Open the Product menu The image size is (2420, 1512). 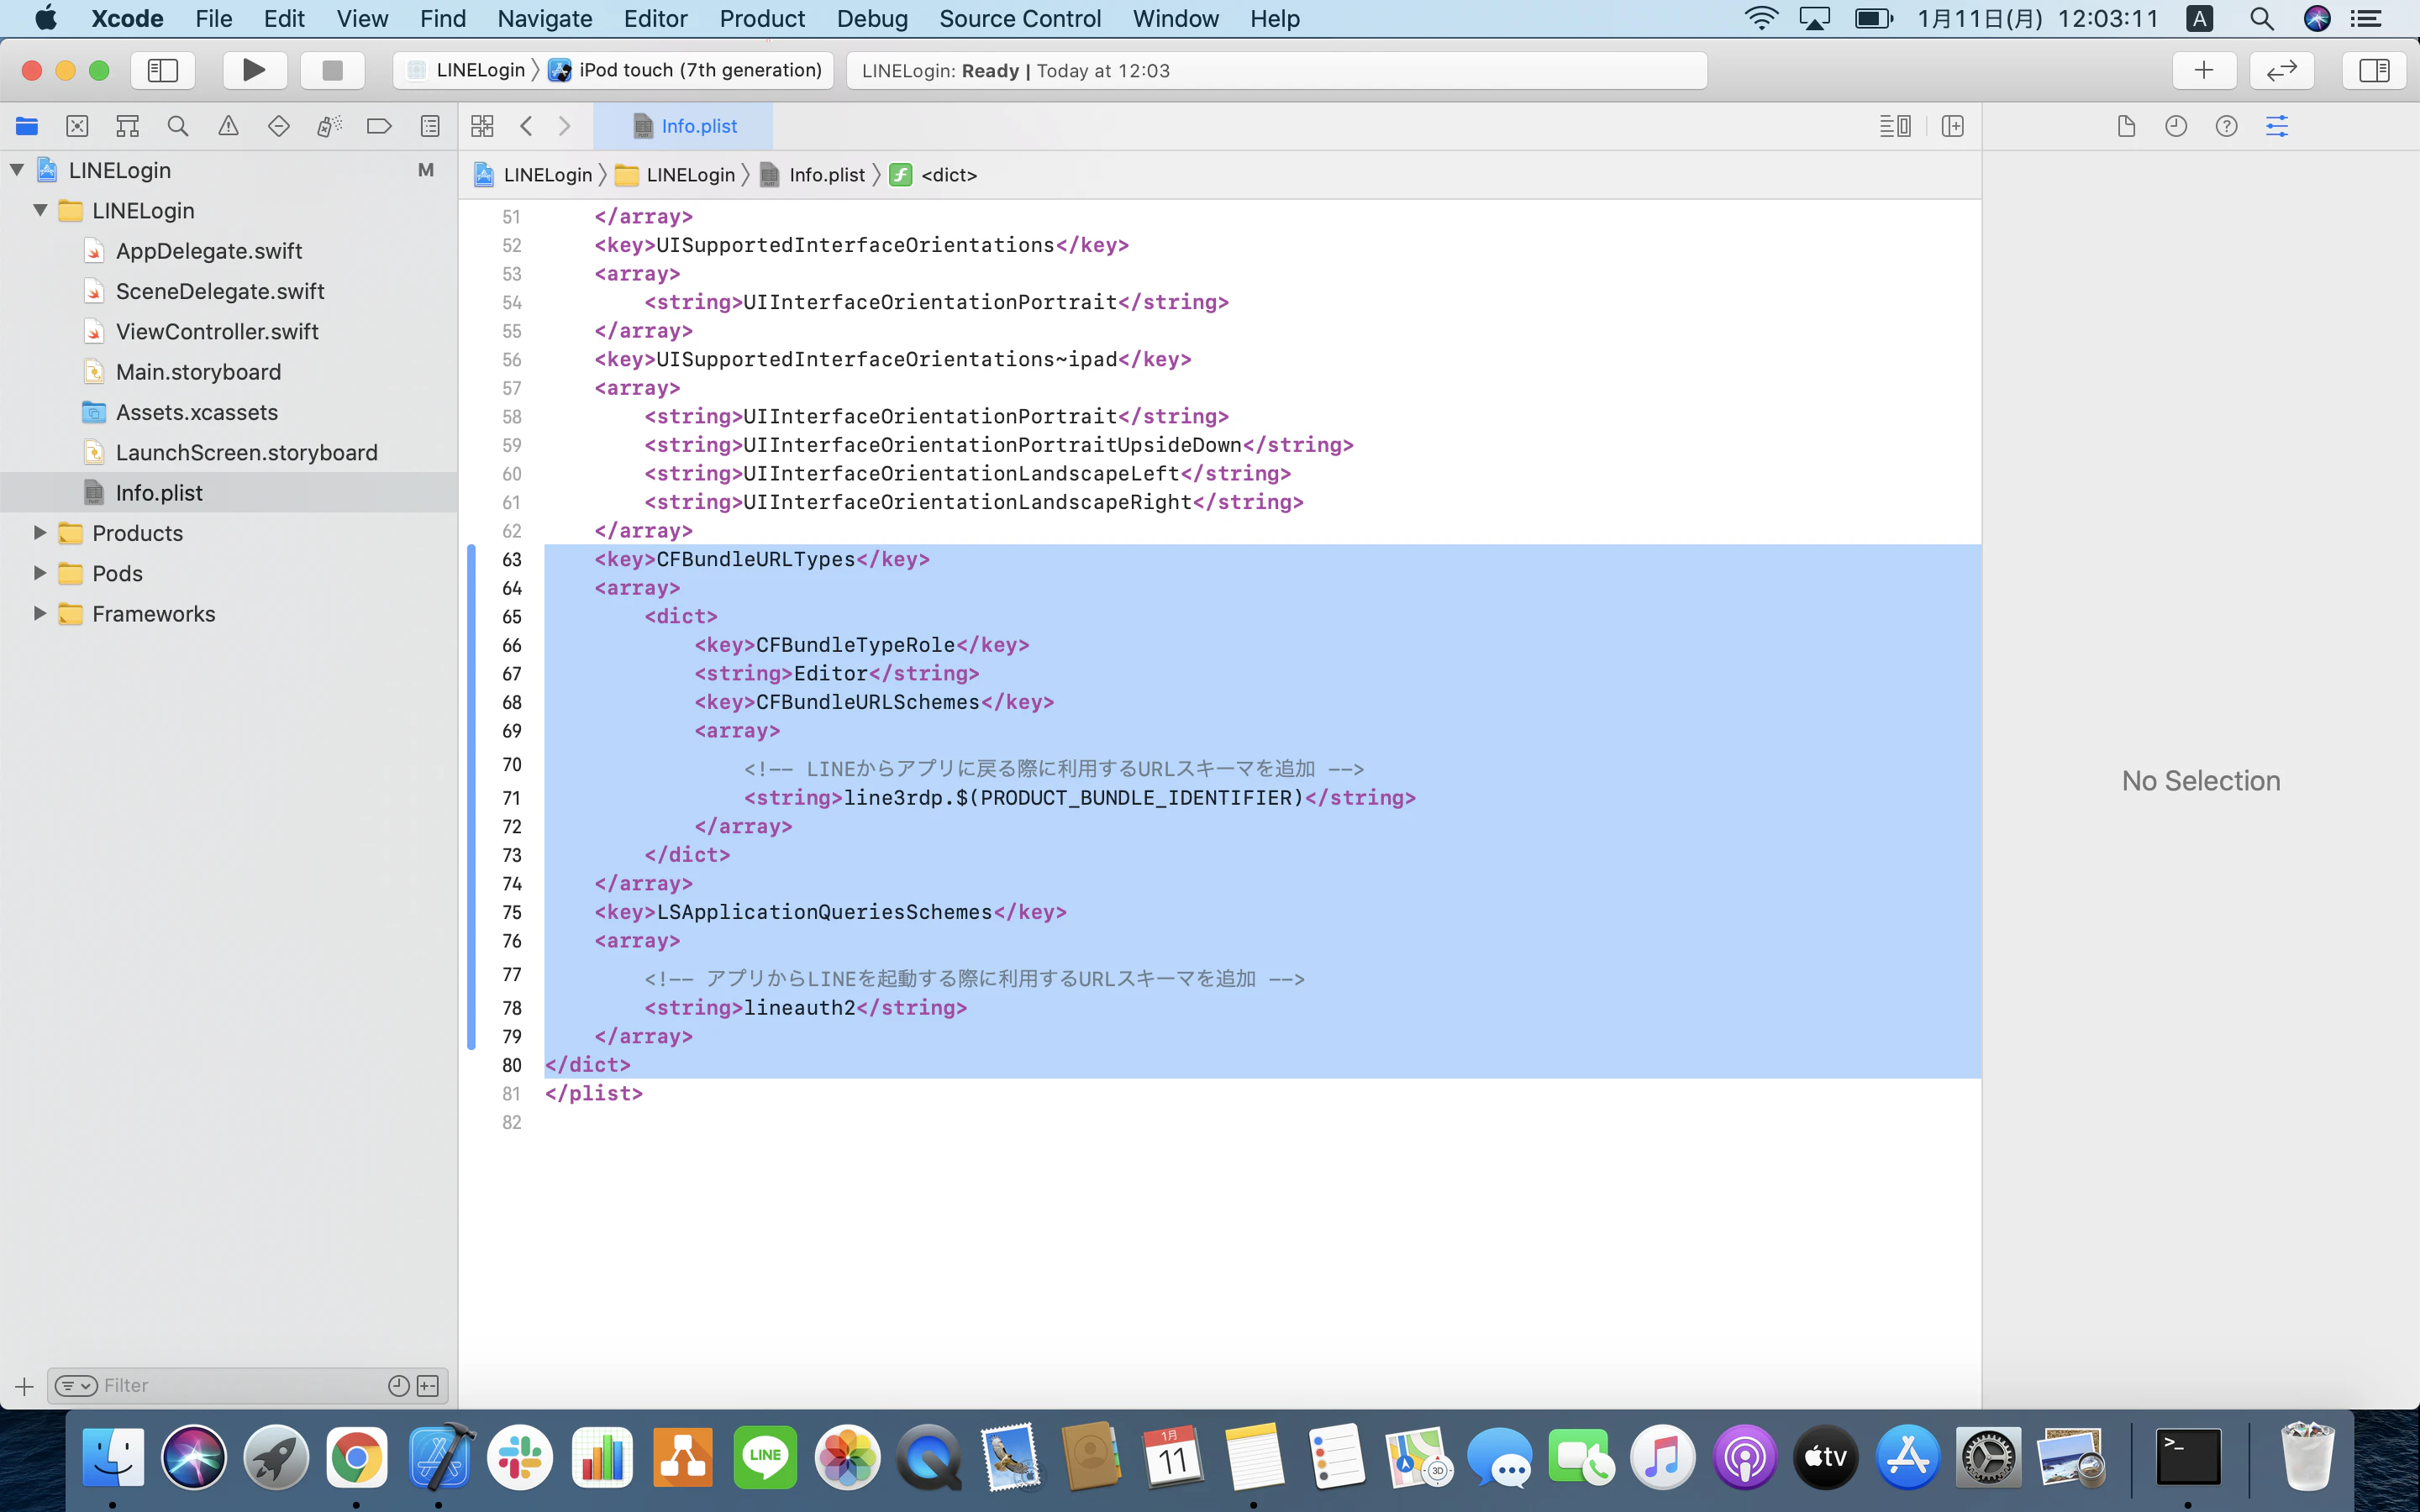762,19
